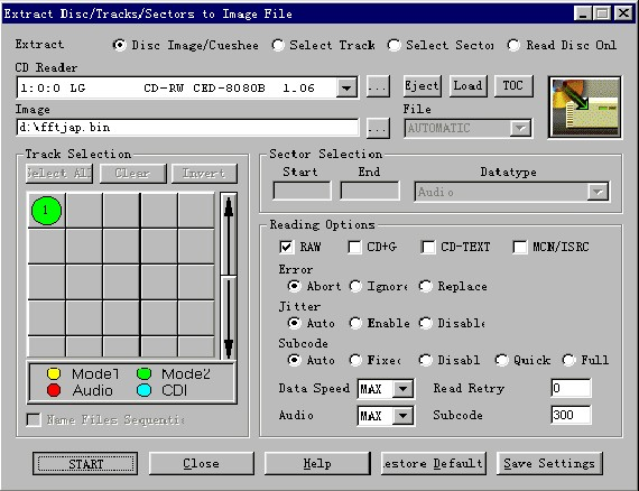Viewport: 639px width, 491px height.
Task: Browse for CD reader with ellipsis button
Action: click(378, 86)
